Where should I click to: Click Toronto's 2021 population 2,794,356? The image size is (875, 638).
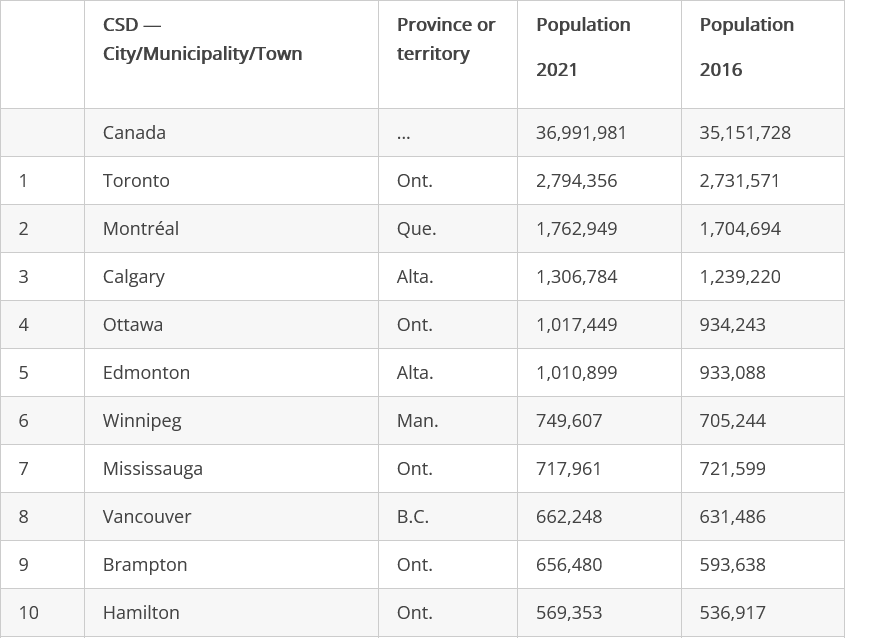(576, 181)
